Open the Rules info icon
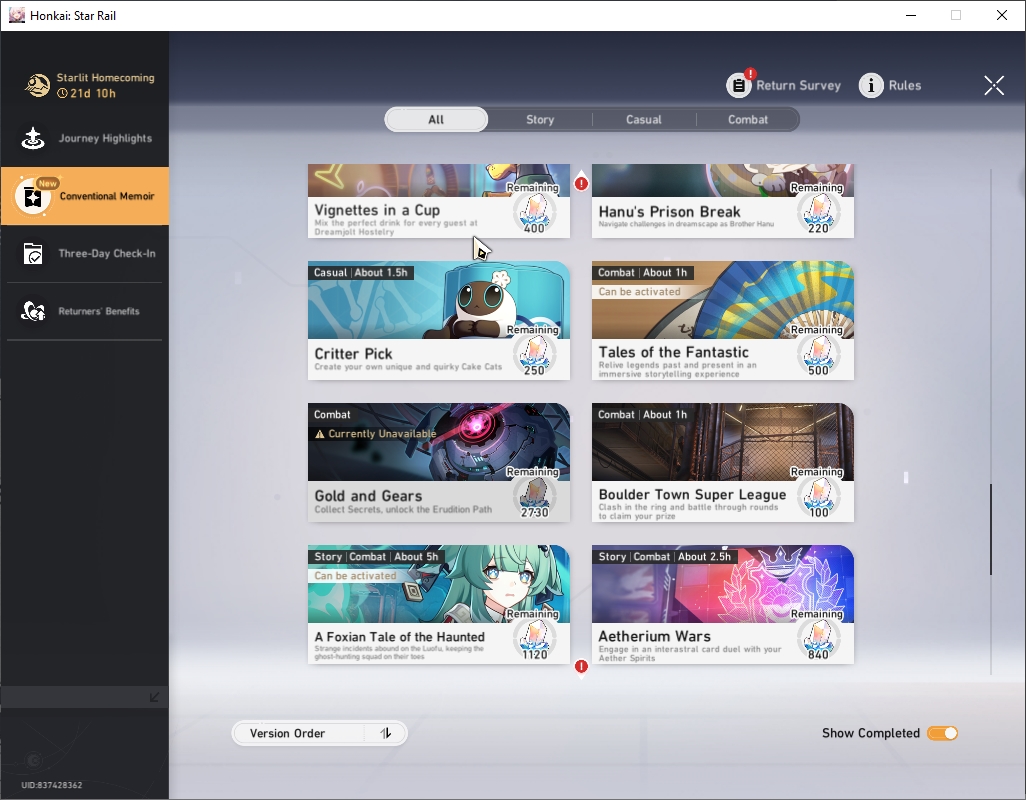The image size is (1026, 800). 871,85
